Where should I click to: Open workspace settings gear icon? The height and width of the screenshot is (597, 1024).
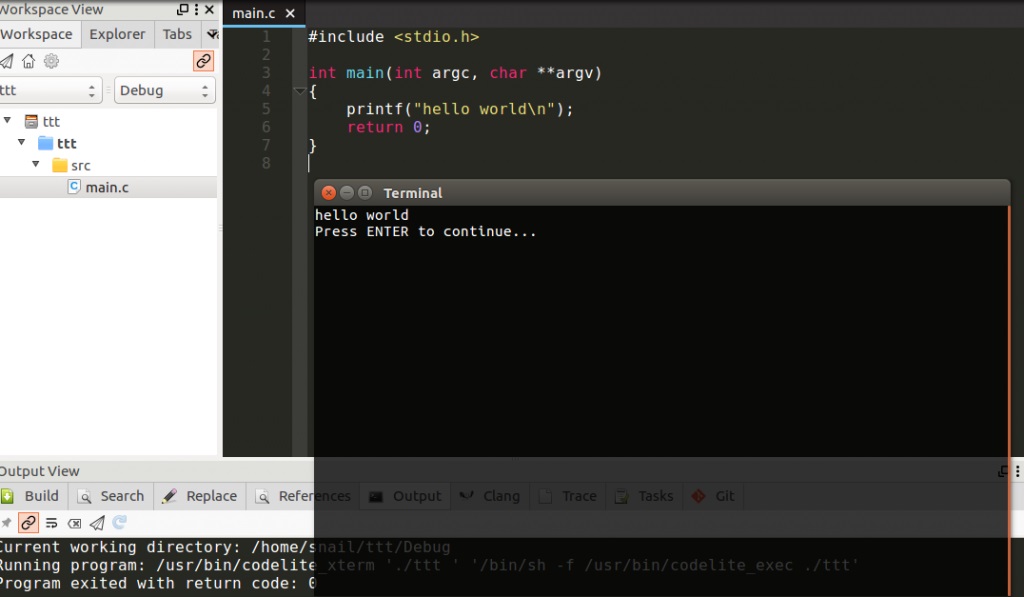pyautogui.click(x=51, y=61)
